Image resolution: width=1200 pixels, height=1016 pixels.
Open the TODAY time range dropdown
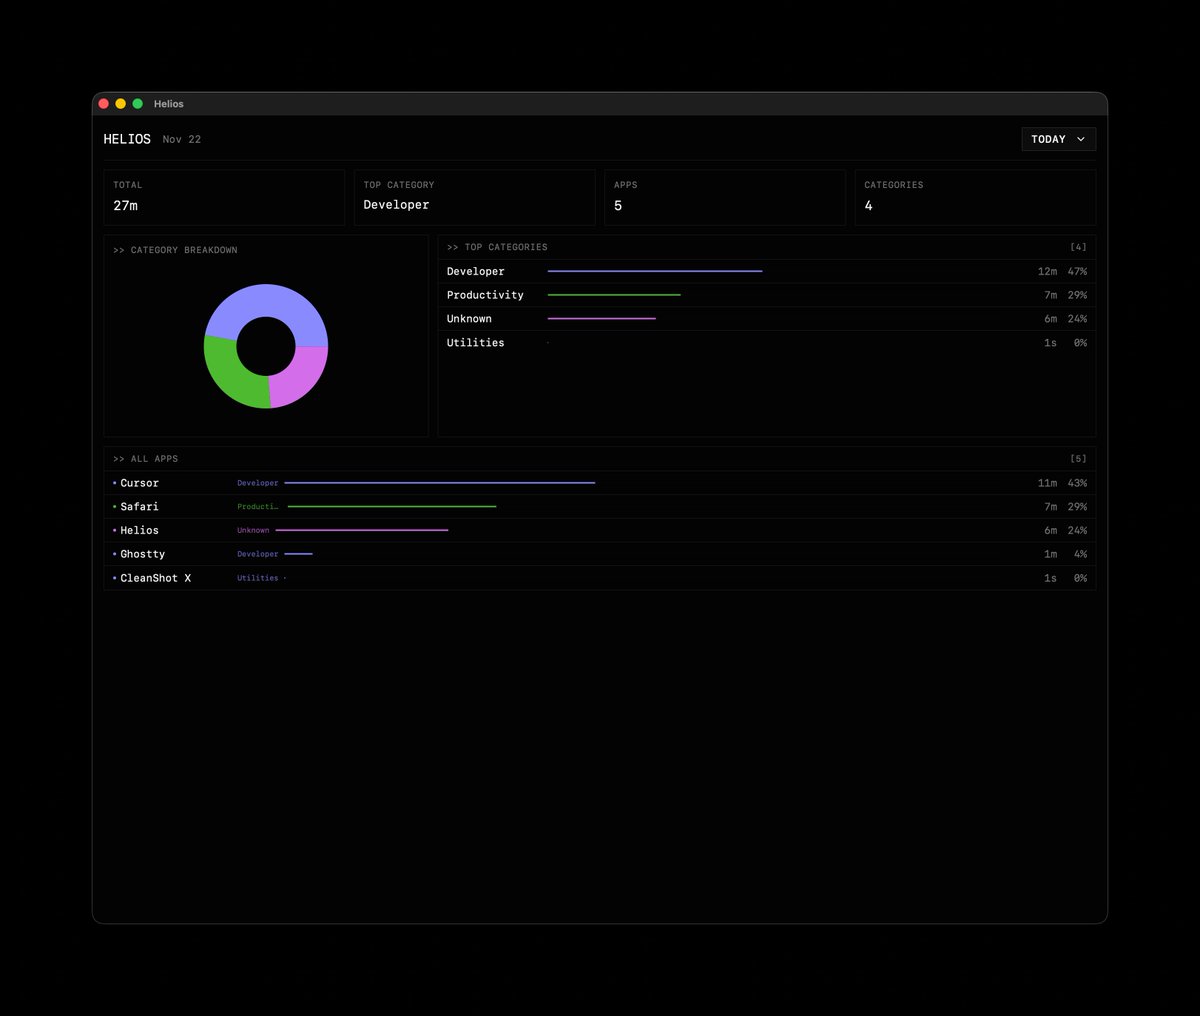pyautogui.click(x=1058, y=139)
